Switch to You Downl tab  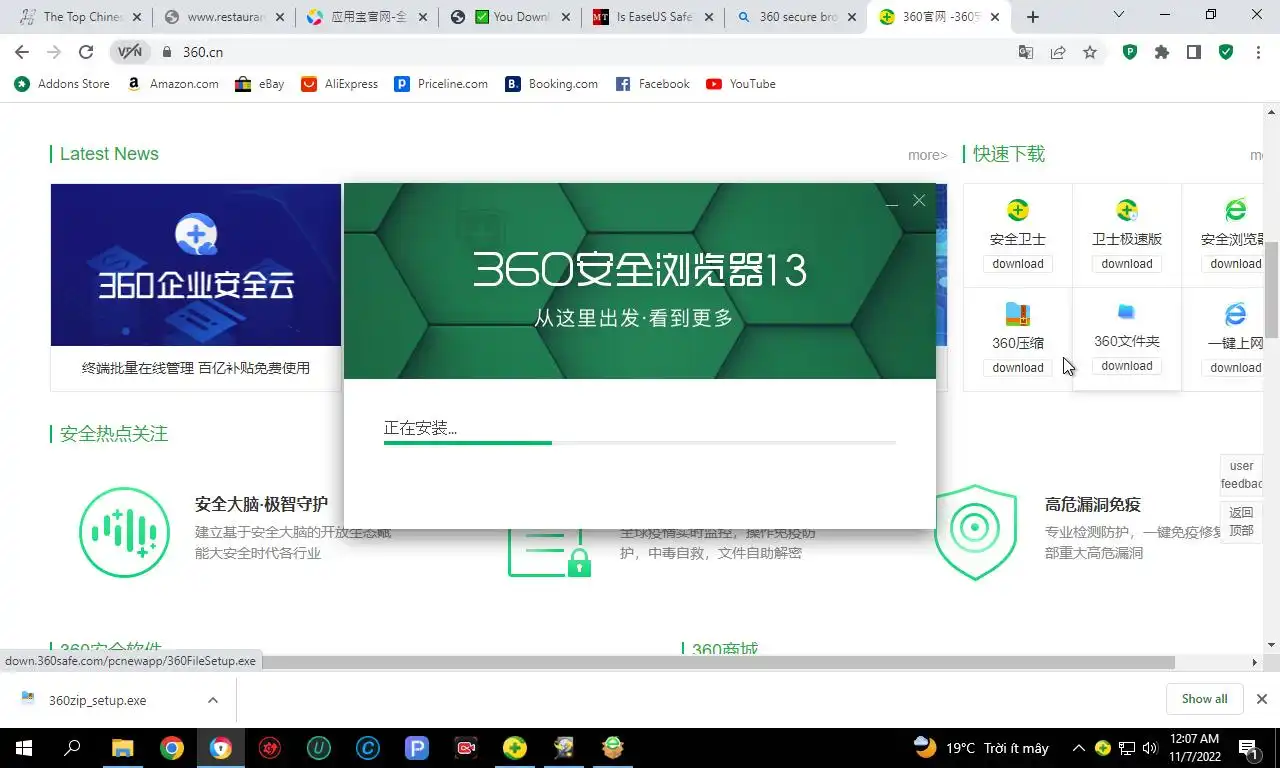[512, 17]
